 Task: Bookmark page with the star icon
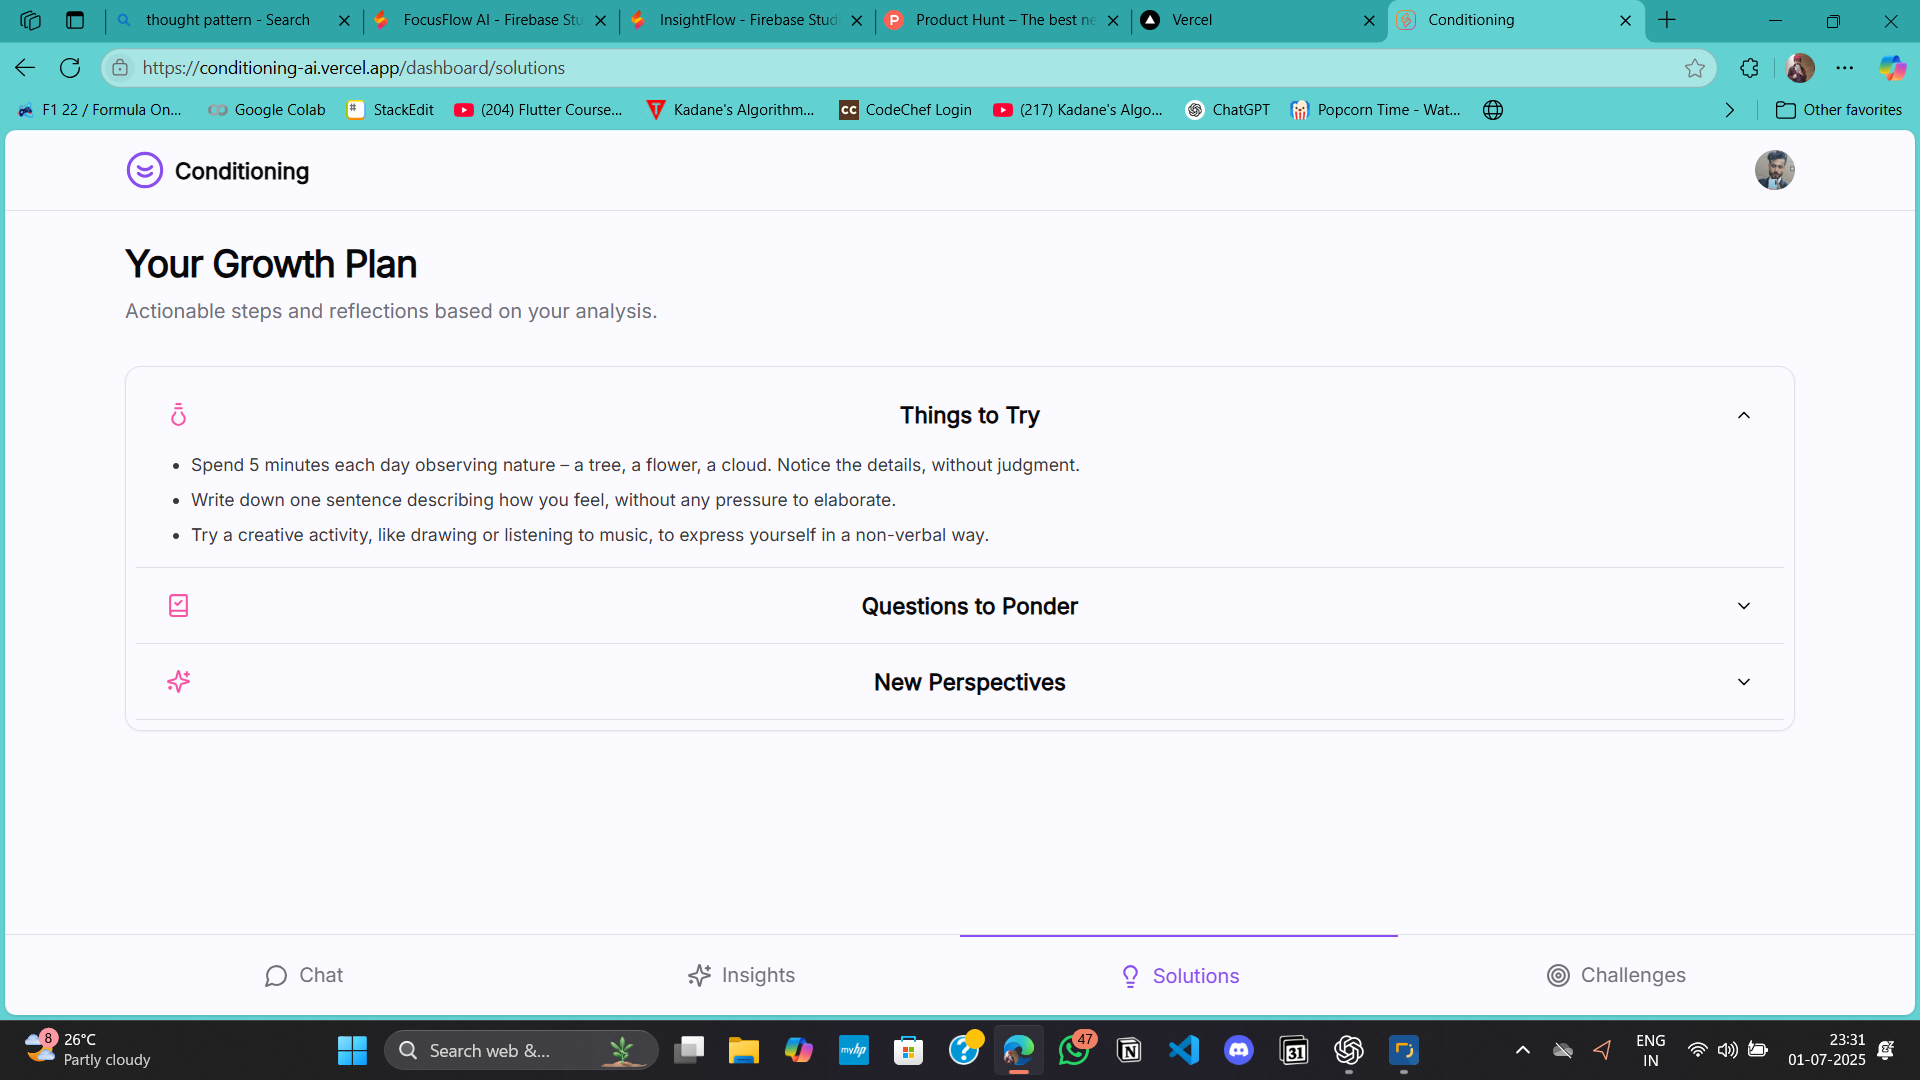1694,68
